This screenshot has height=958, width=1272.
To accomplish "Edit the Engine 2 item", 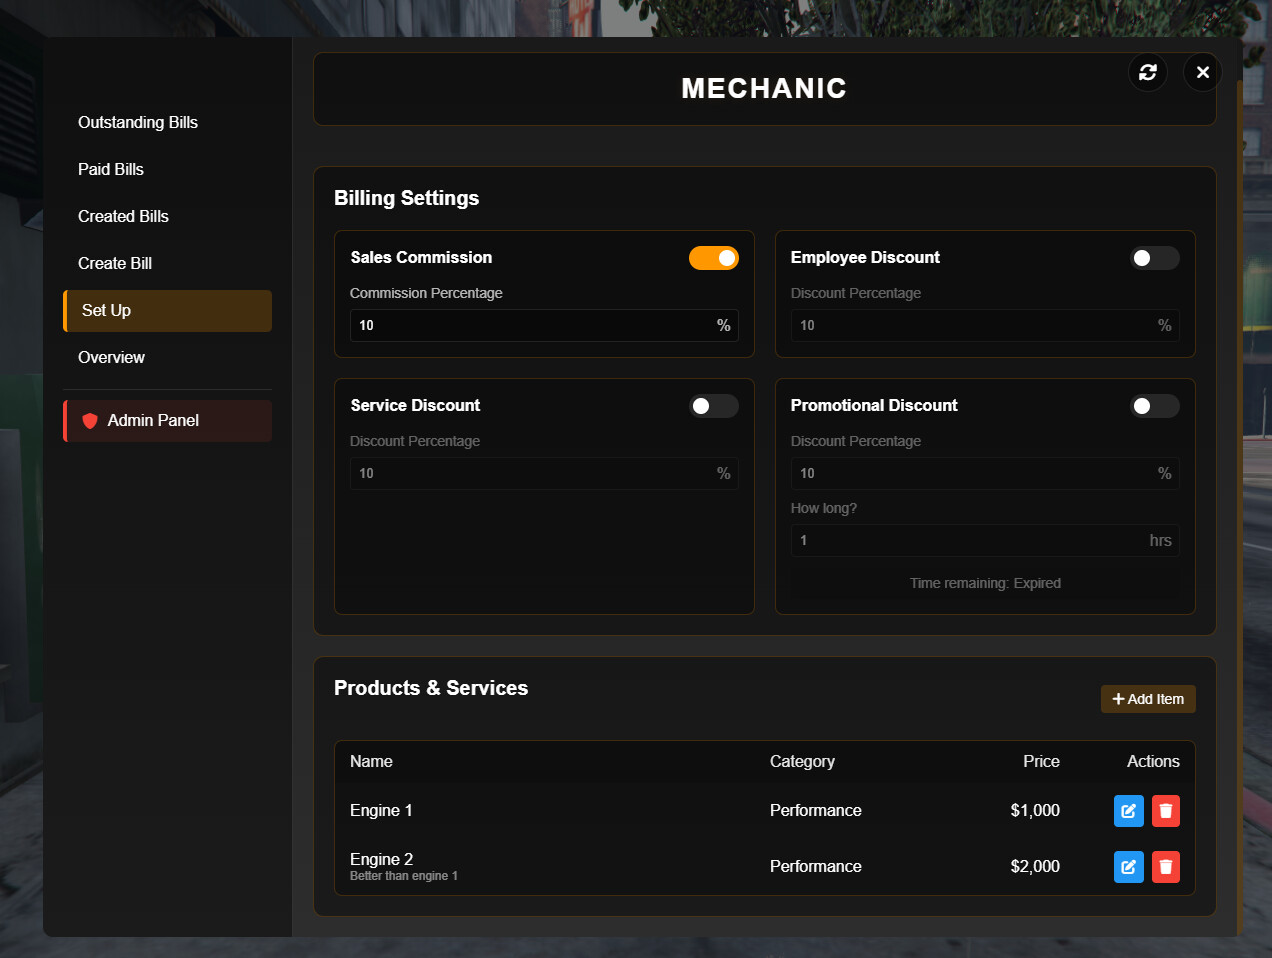I will pyautogui.click(x=1128, y=867).
